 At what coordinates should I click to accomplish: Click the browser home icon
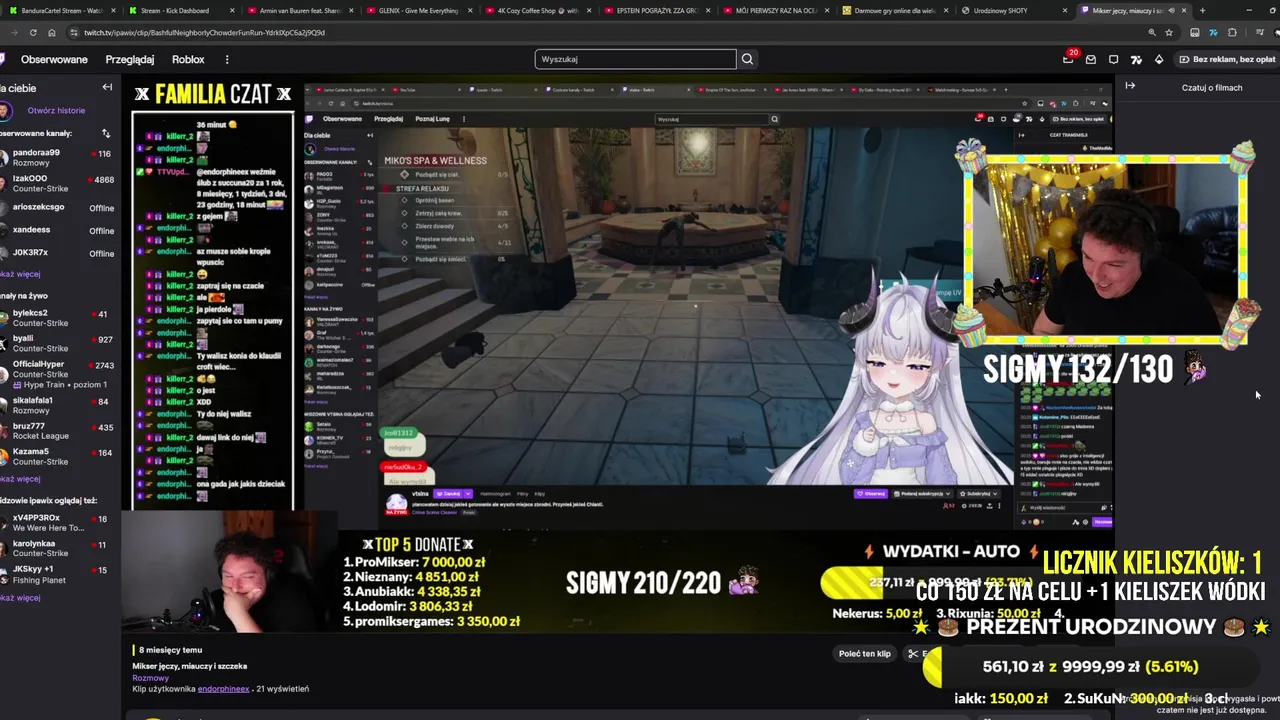52,32
